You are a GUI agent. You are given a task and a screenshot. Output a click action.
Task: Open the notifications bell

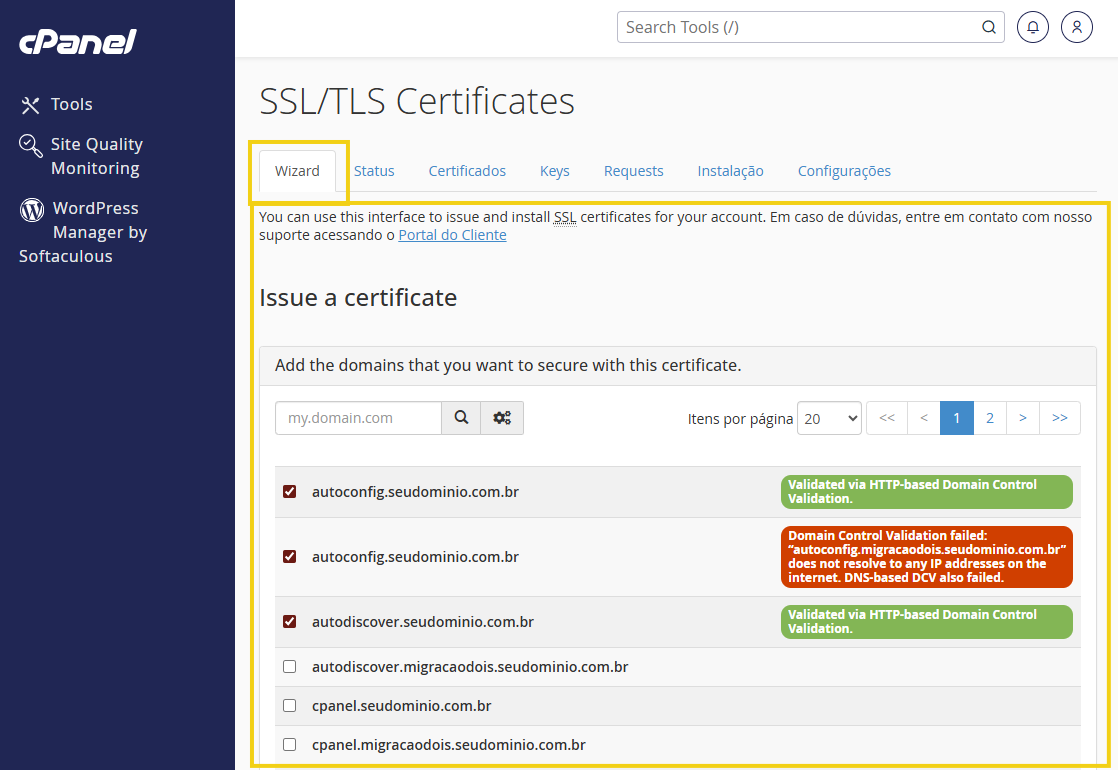[x=1032, y=27]
